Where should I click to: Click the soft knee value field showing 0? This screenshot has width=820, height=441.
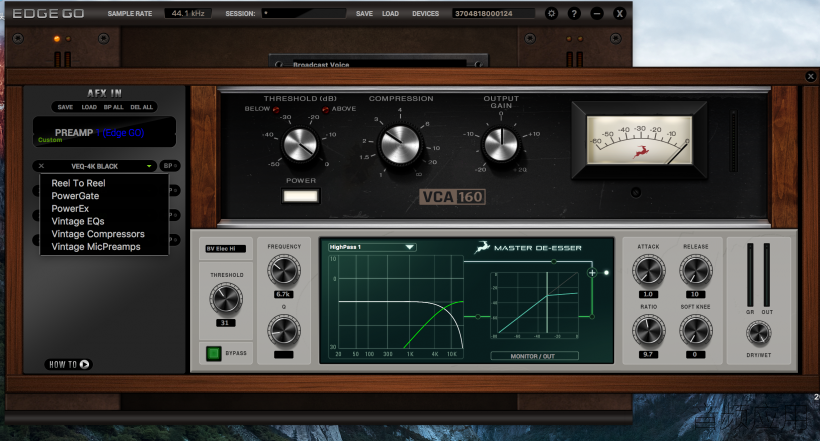point(695,354)
